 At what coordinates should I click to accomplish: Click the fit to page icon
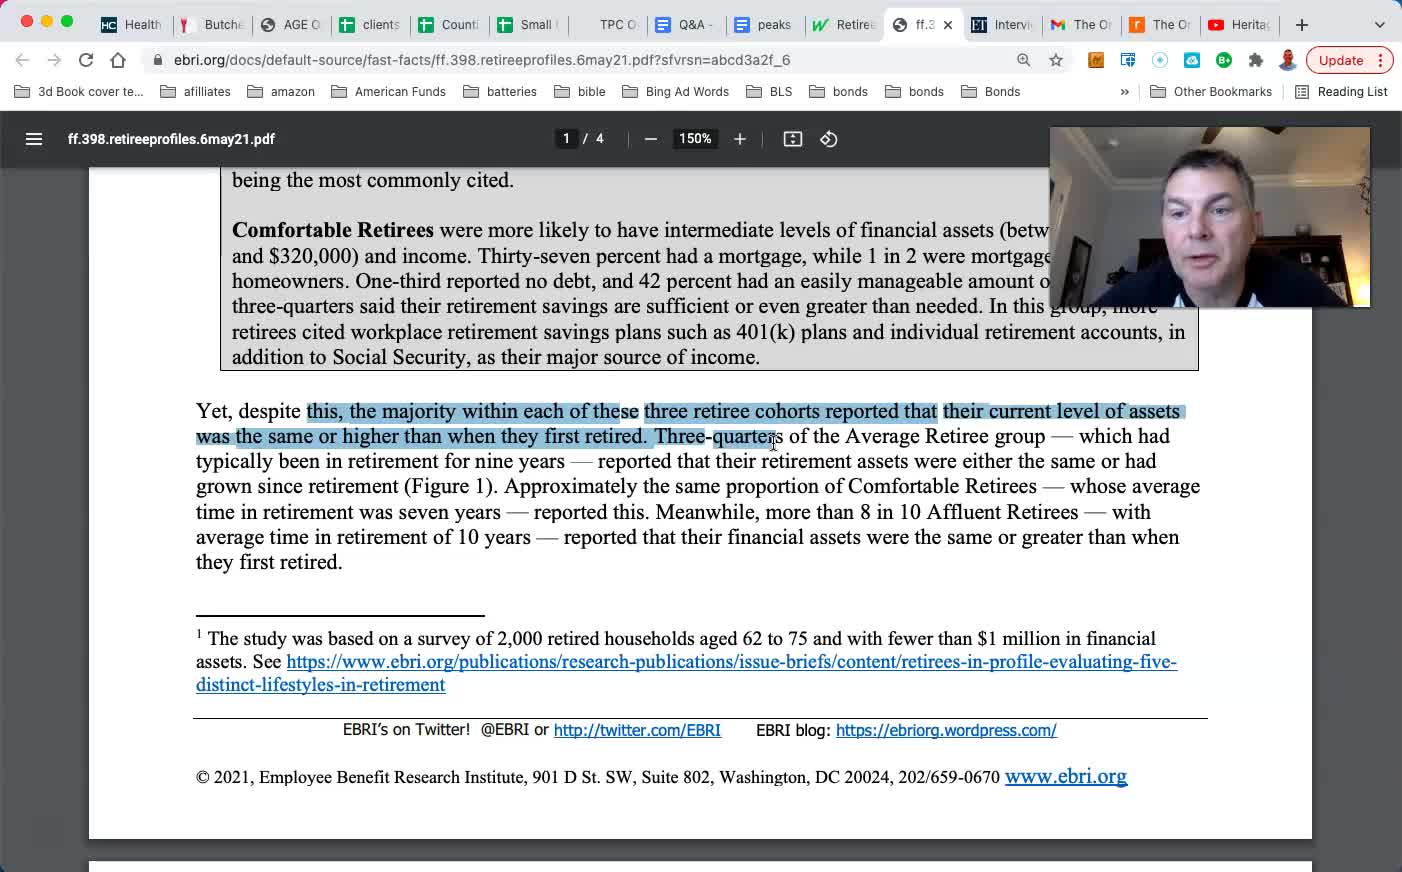(793, 139)
